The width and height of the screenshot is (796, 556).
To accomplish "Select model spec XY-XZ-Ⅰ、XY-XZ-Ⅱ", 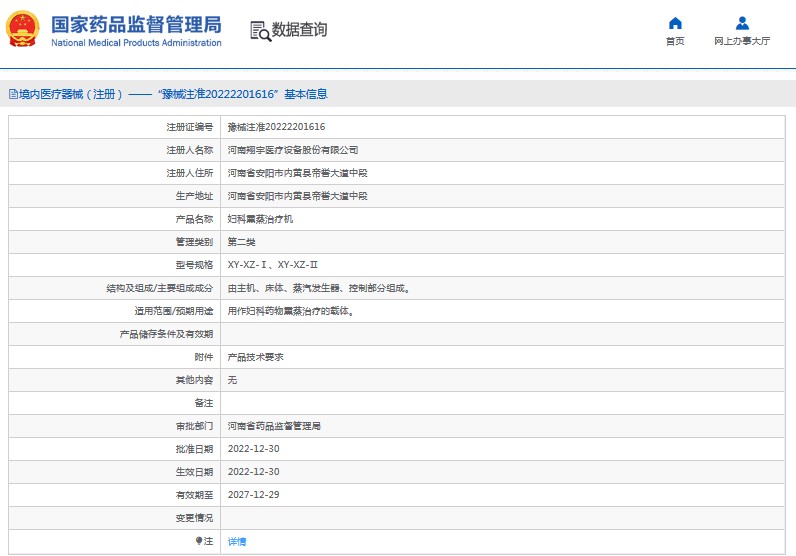I will tap(273, 265).
